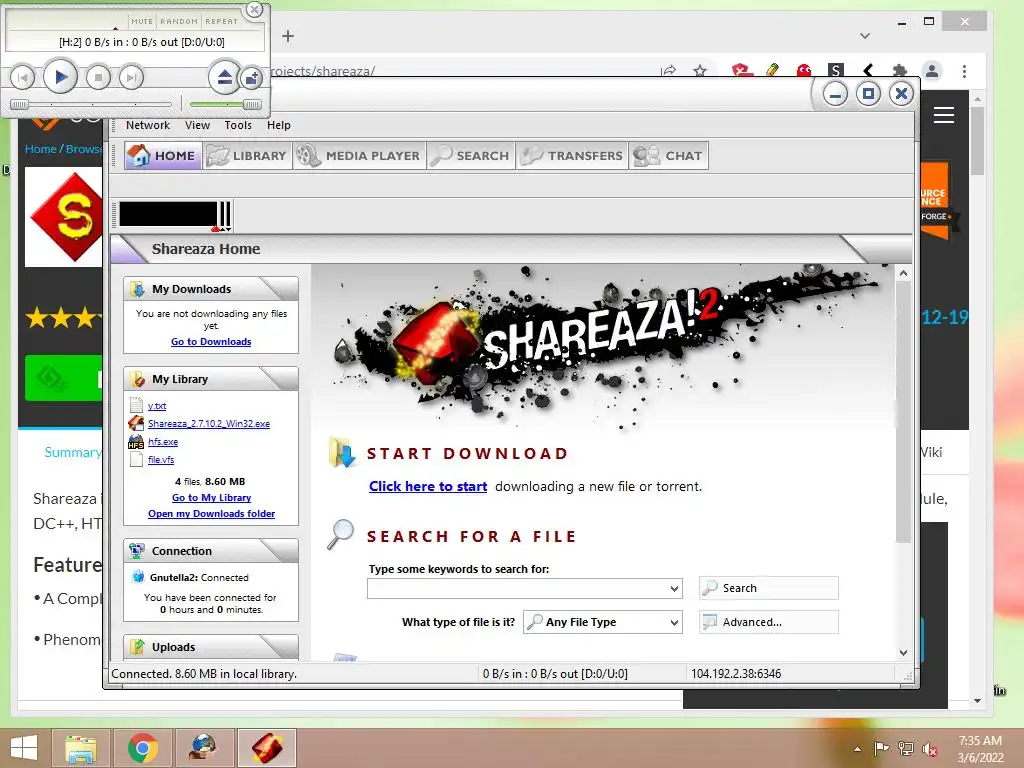Click the Chrome new tab plus button

click(x=288, y=36)
